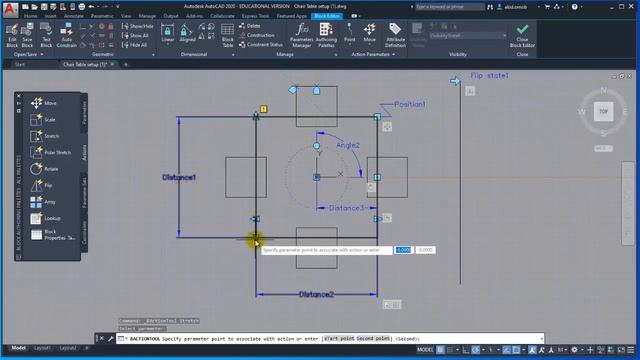Open the AutoCAD application menu logo
Screen dimensions: 640x360
click(x=10, y=9)
